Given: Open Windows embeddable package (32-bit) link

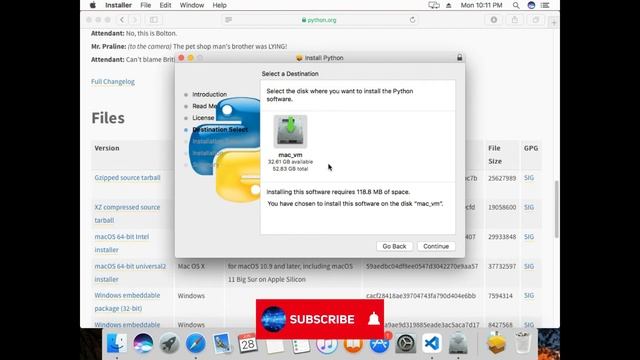Looking at the screenshot, I should pyautogui.click(x=127, y=302).
